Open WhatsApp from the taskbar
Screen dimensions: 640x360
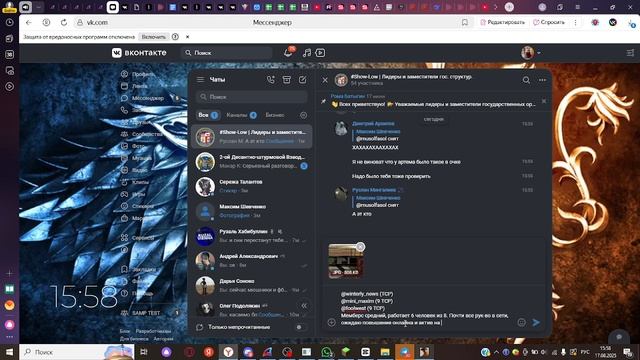pos(326,352)
